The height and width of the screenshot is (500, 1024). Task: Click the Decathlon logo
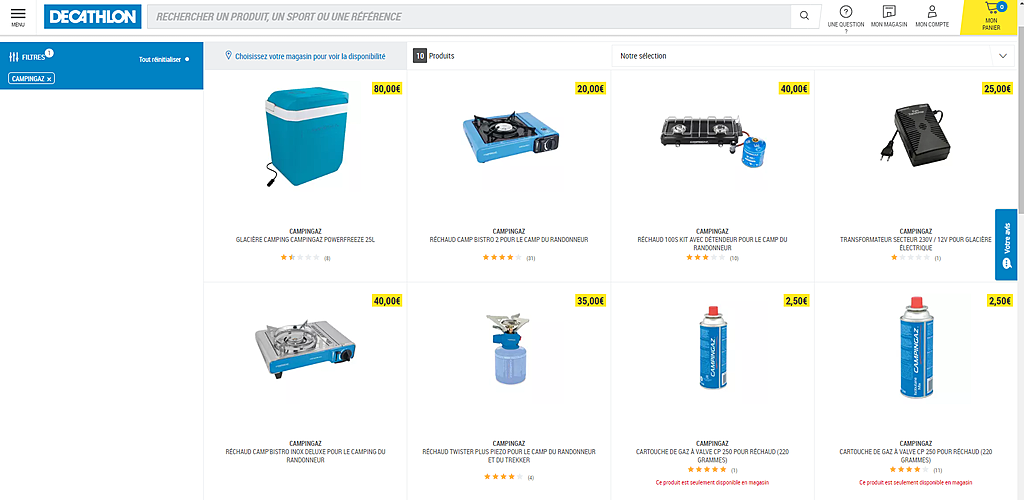[x=93, y=16]
